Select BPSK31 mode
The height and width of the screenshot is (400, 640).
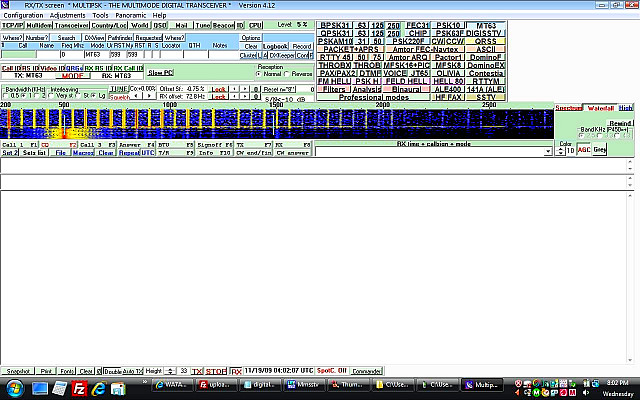[x=335, y=25]
